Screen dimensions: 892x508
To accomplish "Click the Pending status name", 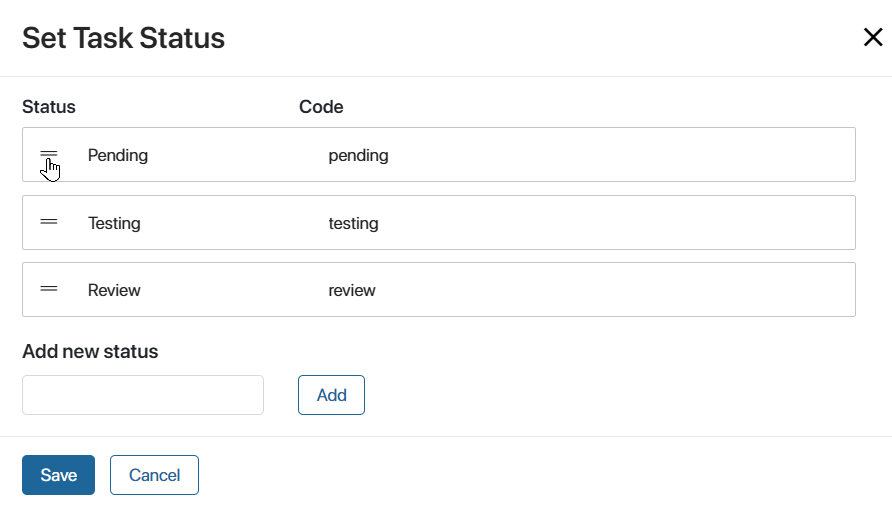I will [118, 155].
